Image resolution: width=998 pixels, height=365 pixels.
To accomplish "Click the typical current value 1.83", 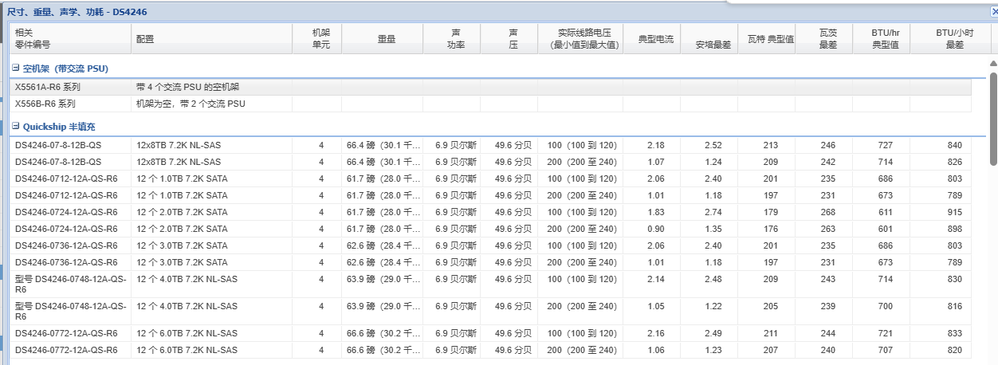I will (x=656, y=212).
